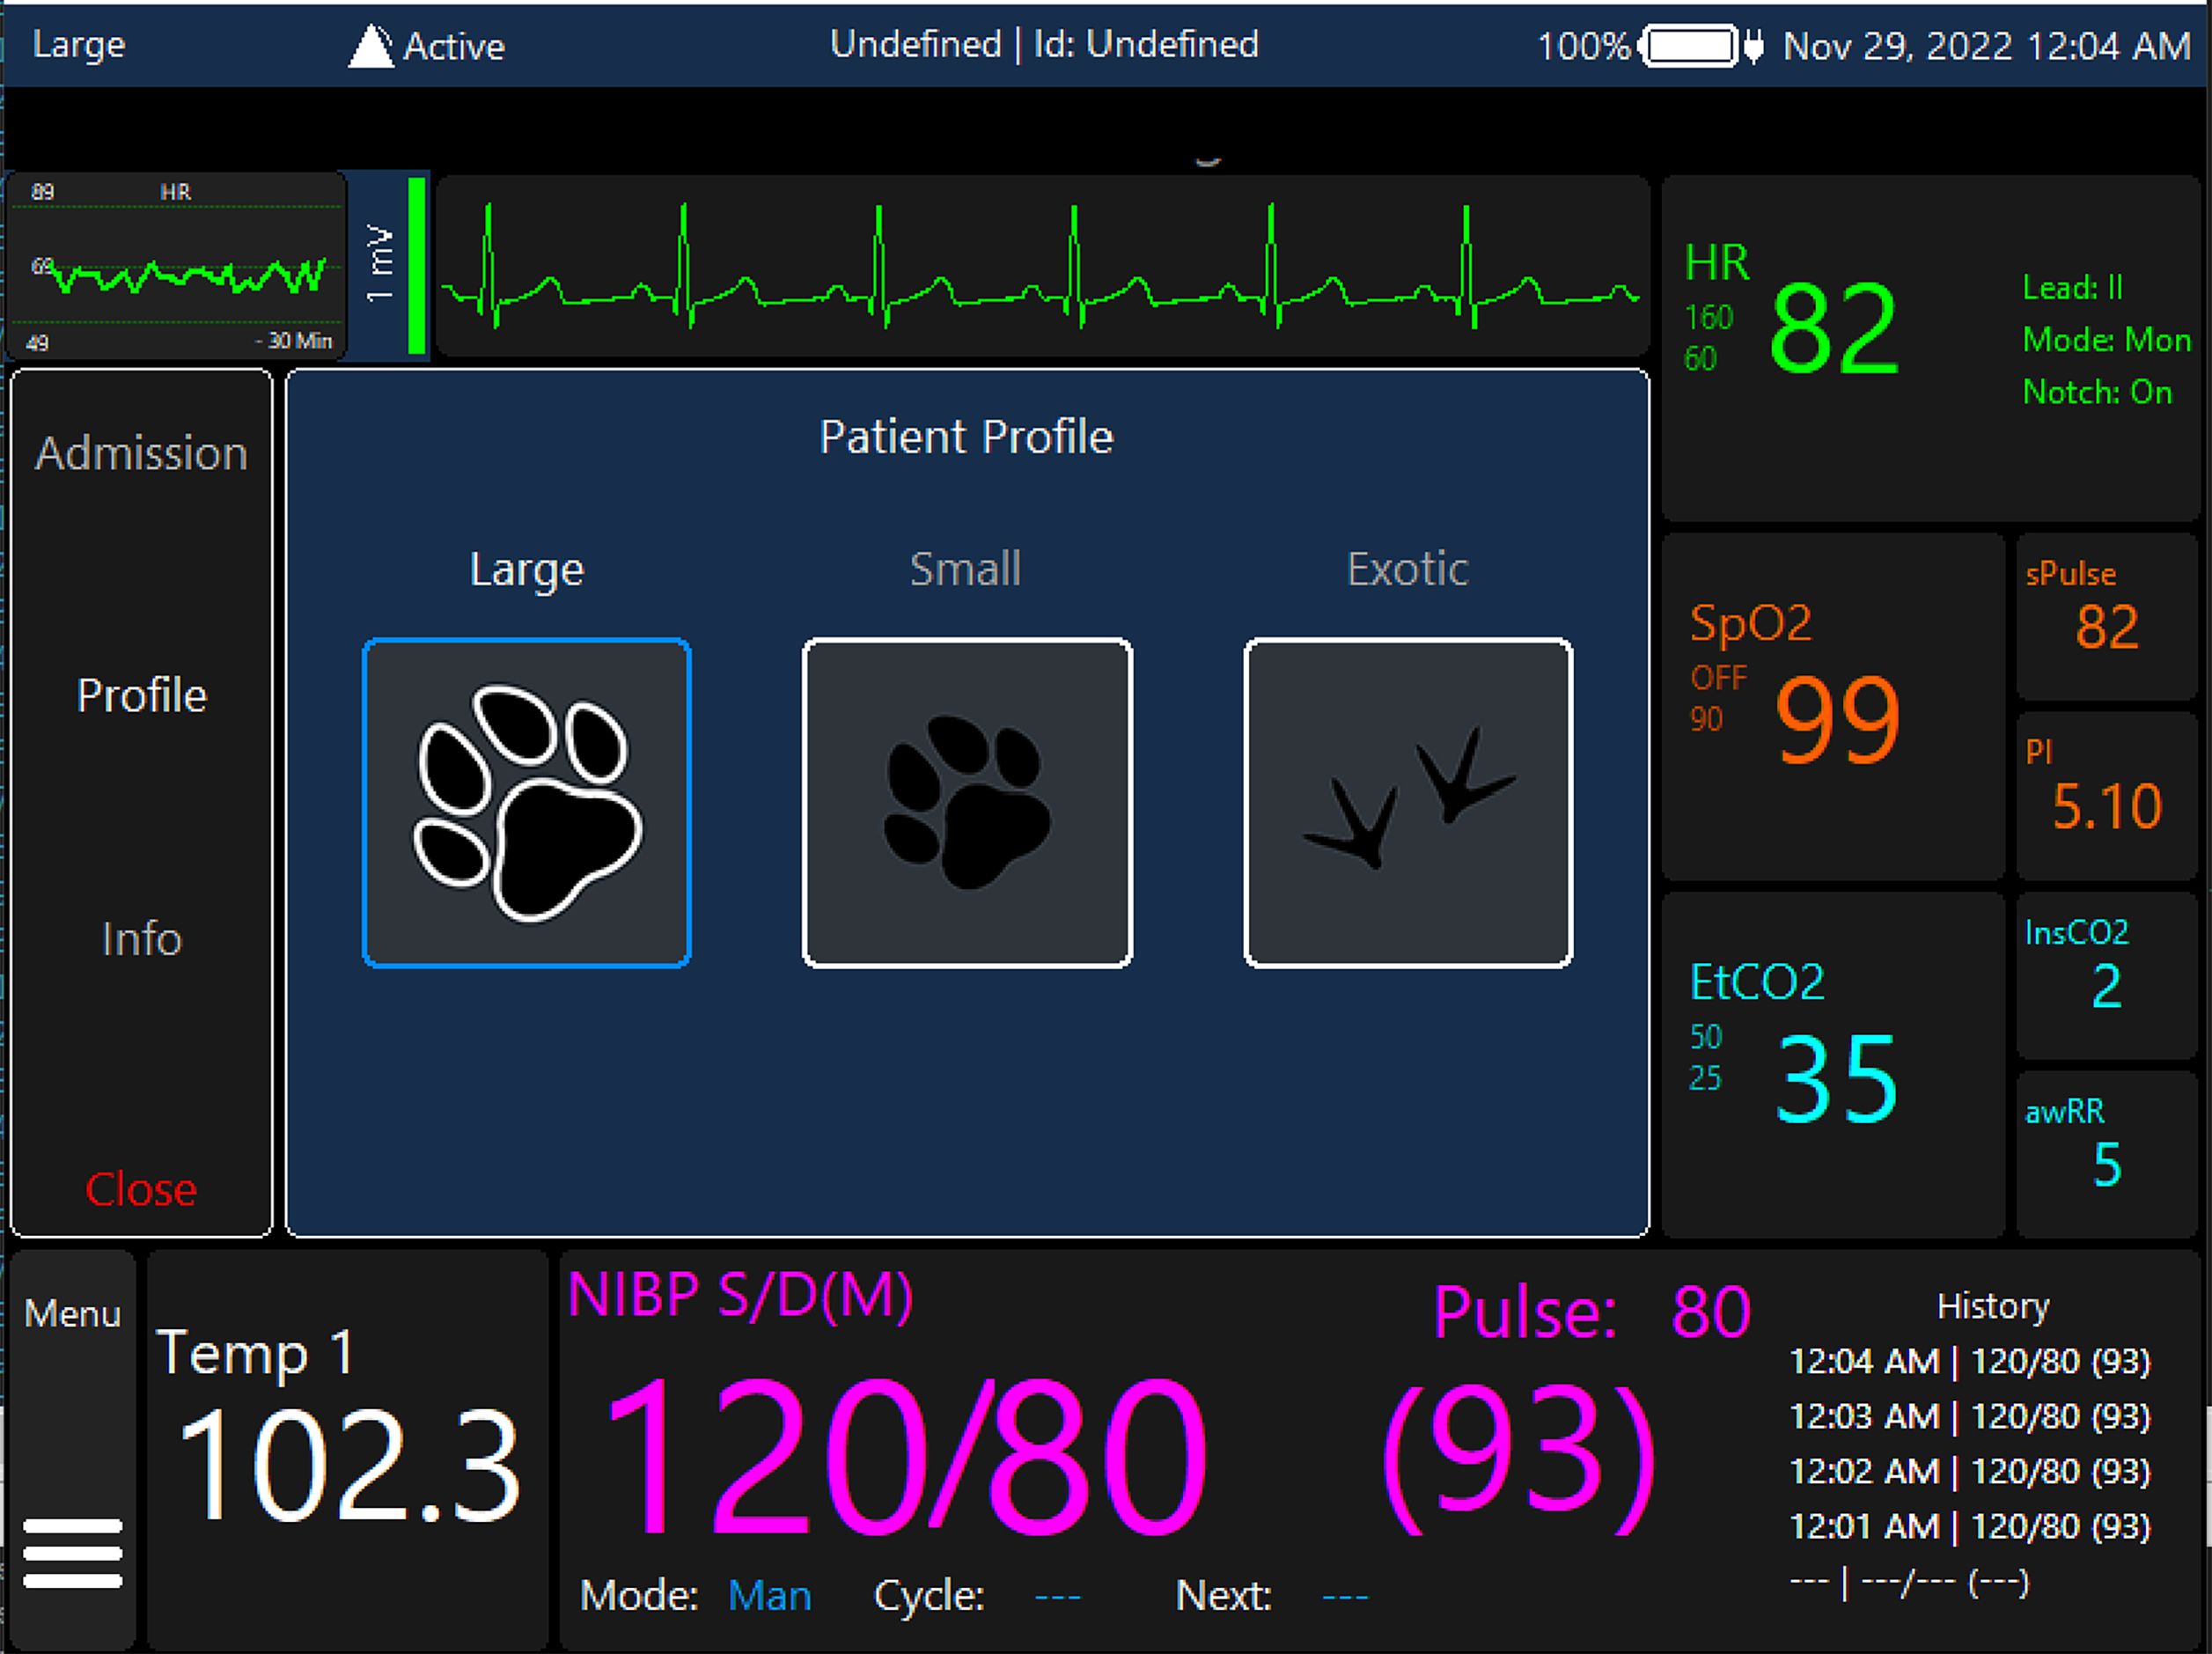Click the NIBP Cycle value
The width and height of the screenshot is (2212, 1654).
click(1057, 1595)
